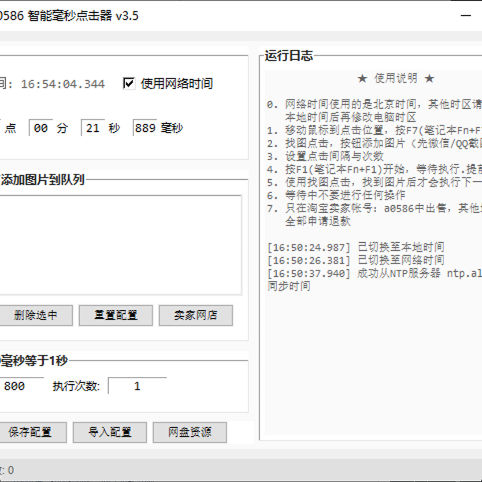Click the empty image queue list box
The width and height of the screenshot is (482, 482).
click(x=120, y=245)
